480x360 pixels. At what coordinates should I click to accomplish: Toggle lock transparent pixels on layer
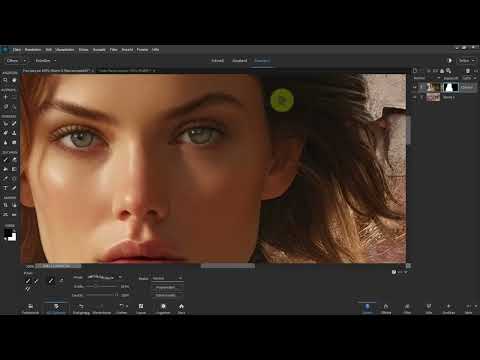tap(449, 71)
